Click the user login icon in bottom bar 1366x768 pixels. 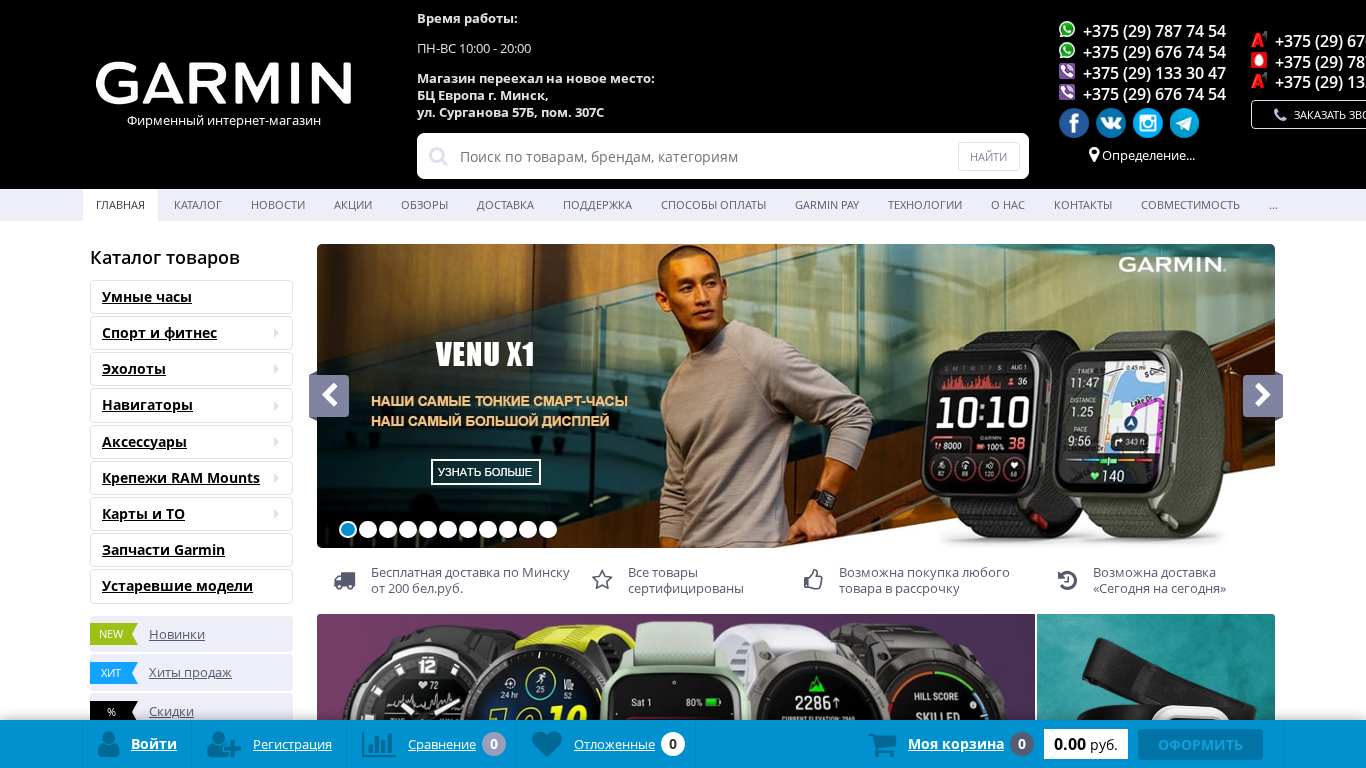[x=109, y=744]
